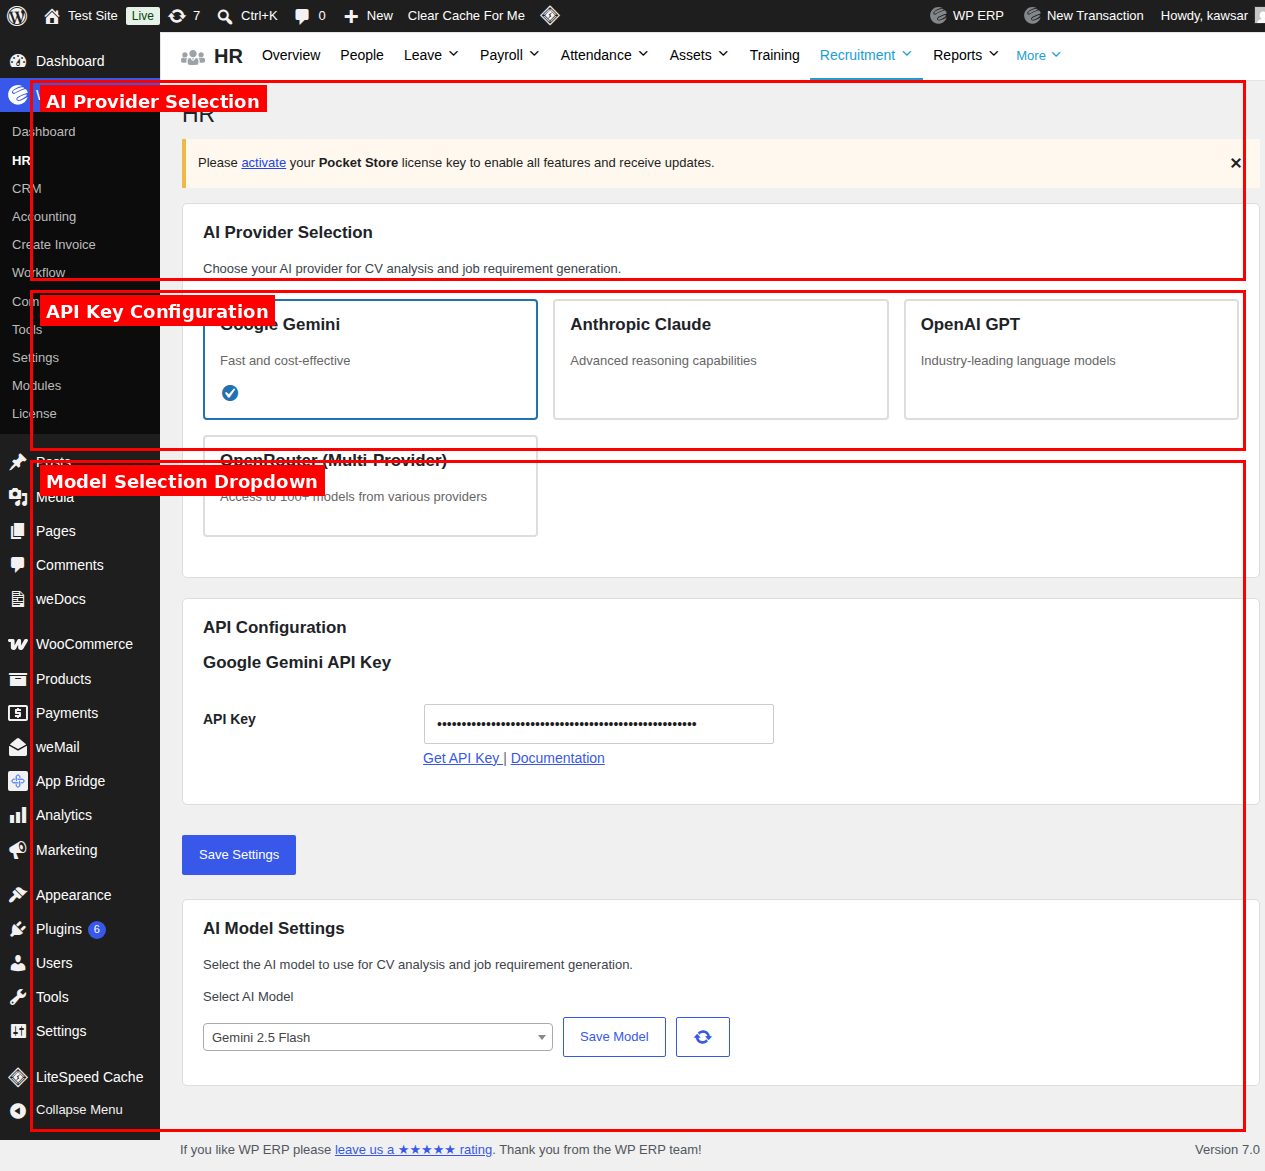This screenshot has width=1265, height=1171.
Task: Expand the Attendance menu
Action: click(605, 55)
